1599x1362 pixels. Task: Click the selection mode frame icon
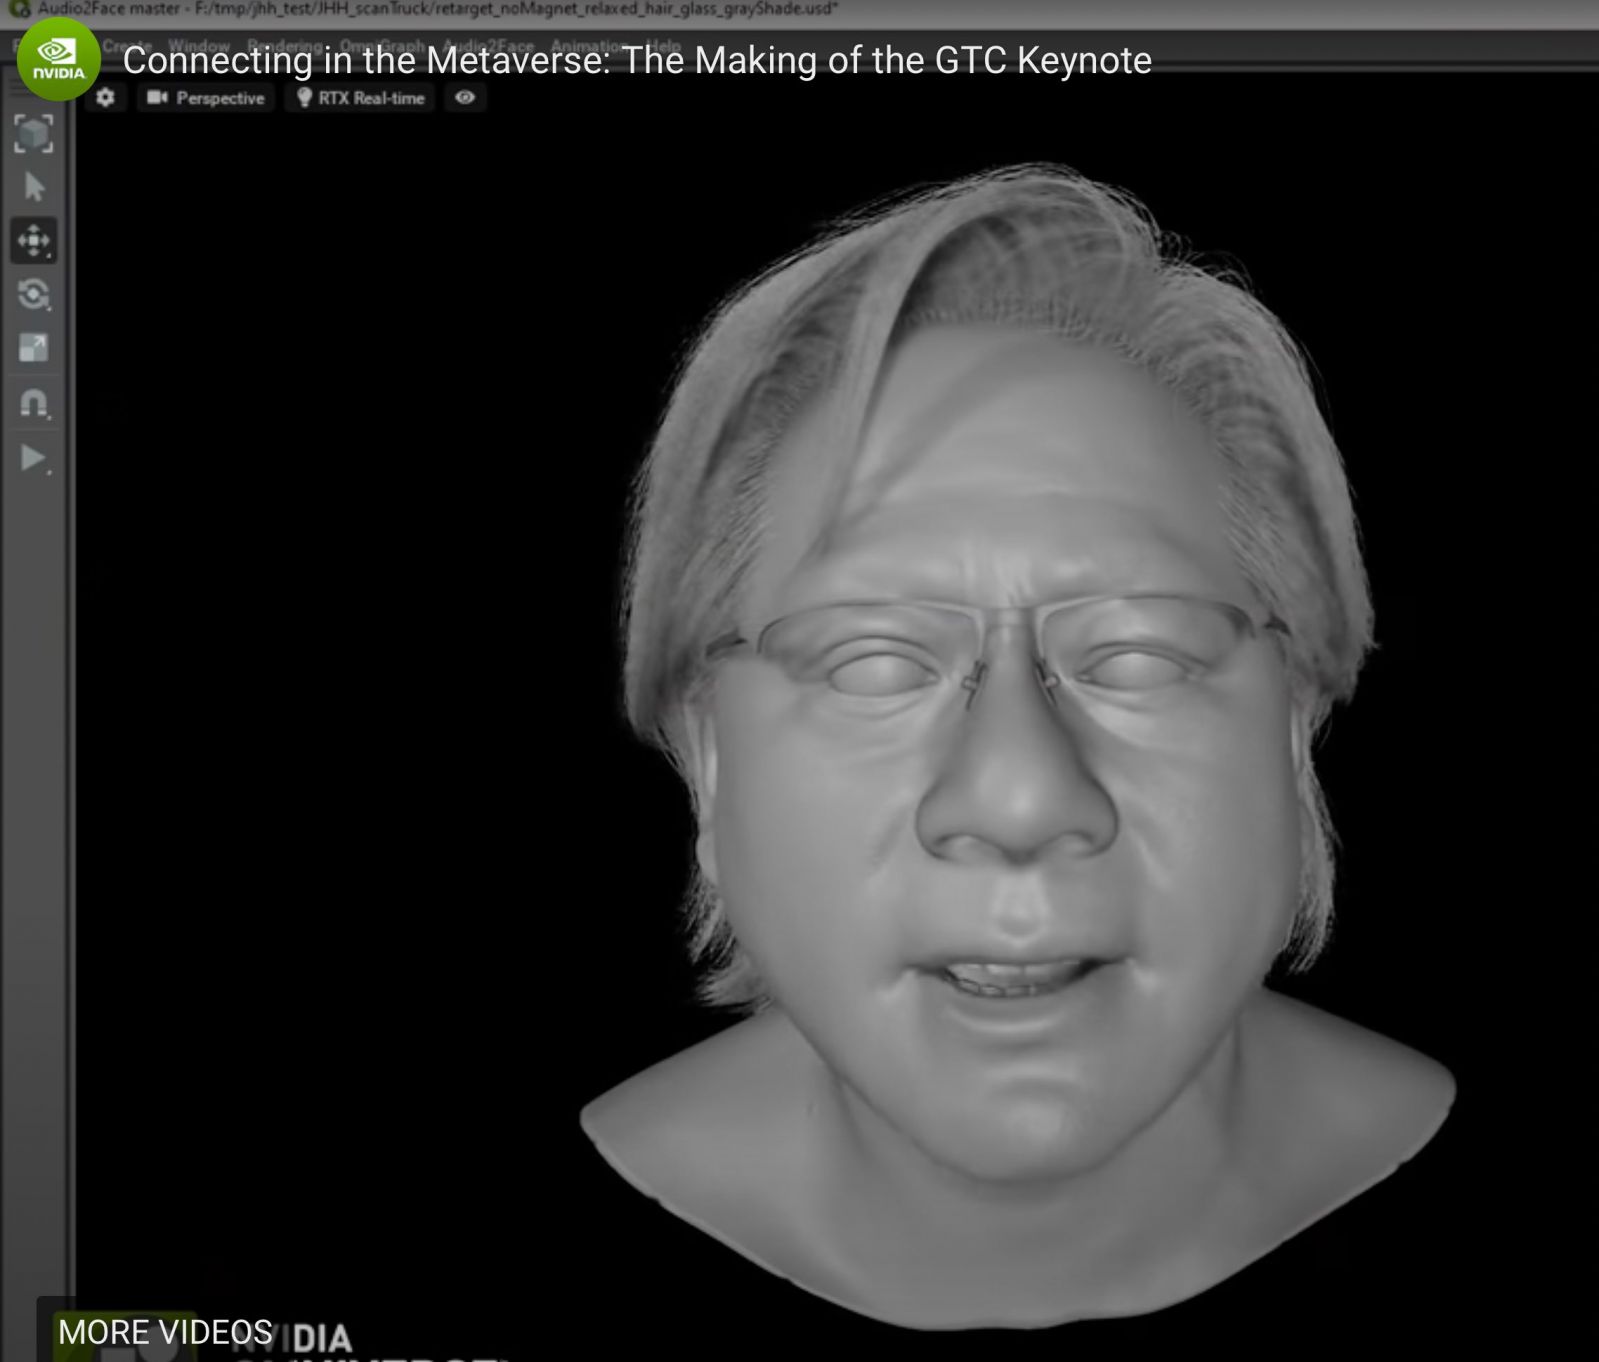pos(34,134)
